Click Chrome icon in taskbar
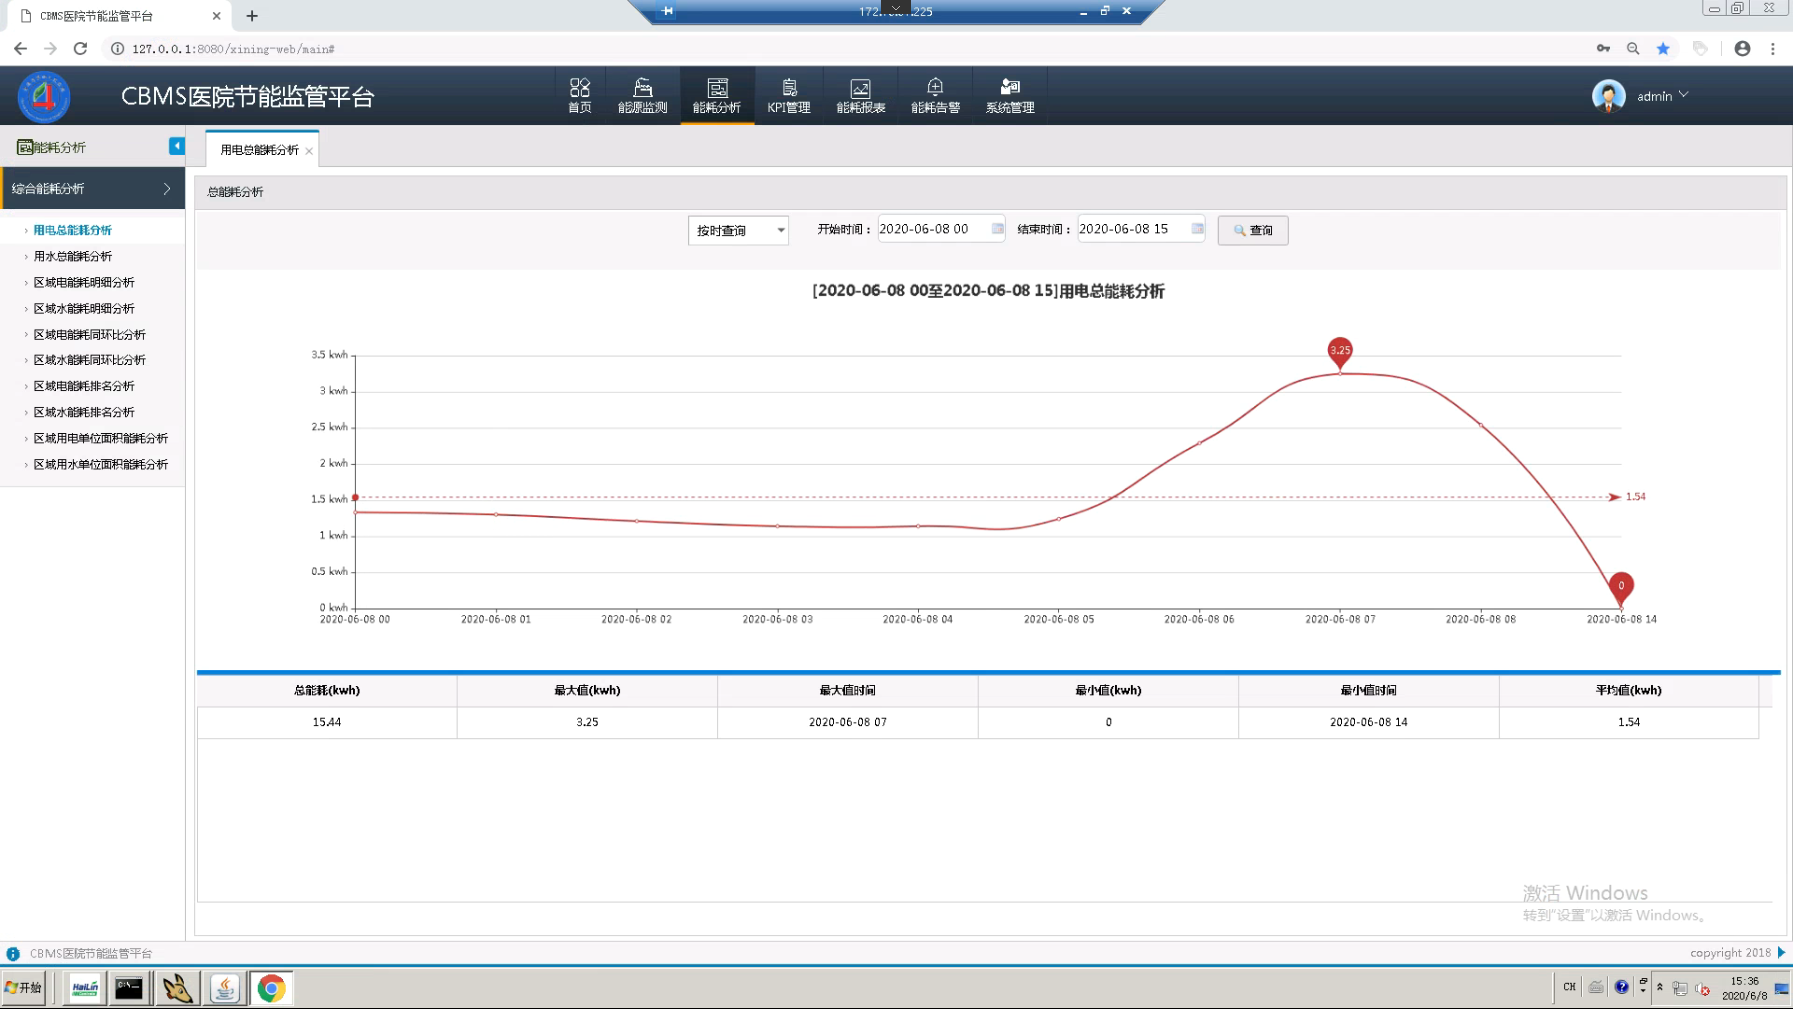This screenshot has height=1009, width=1793. tap(271, 988)
